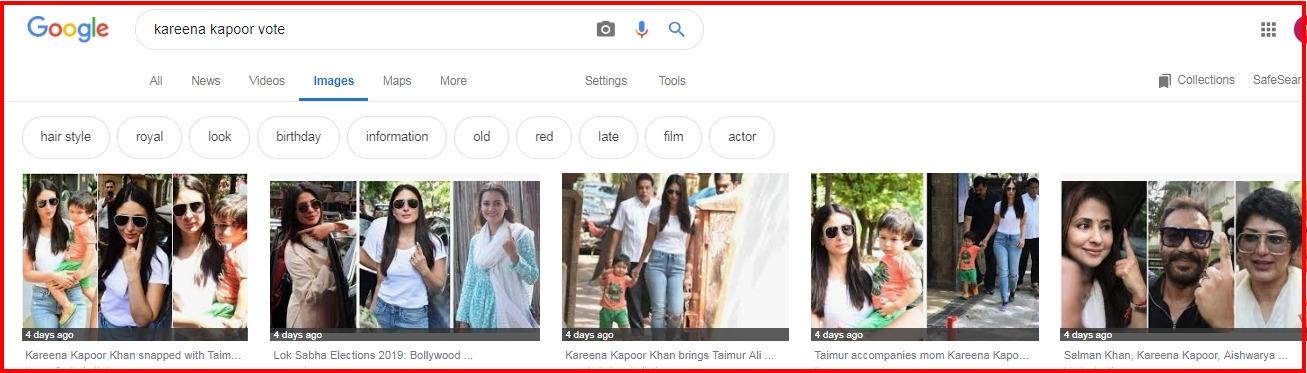This screenshot has width=1307, height=373.
Task: Click caption 'Kareena Kapoor Khan brings Taimur Ali ...'
Action: [x=669, y=355]
